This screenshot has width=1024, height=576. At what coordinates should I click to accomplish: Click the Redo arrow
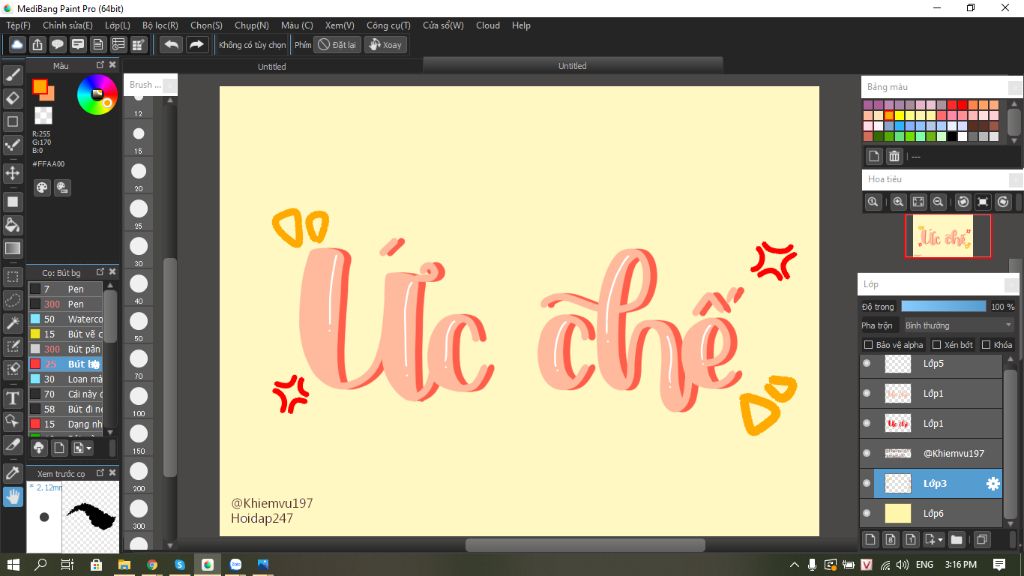[x=196, y=44]
